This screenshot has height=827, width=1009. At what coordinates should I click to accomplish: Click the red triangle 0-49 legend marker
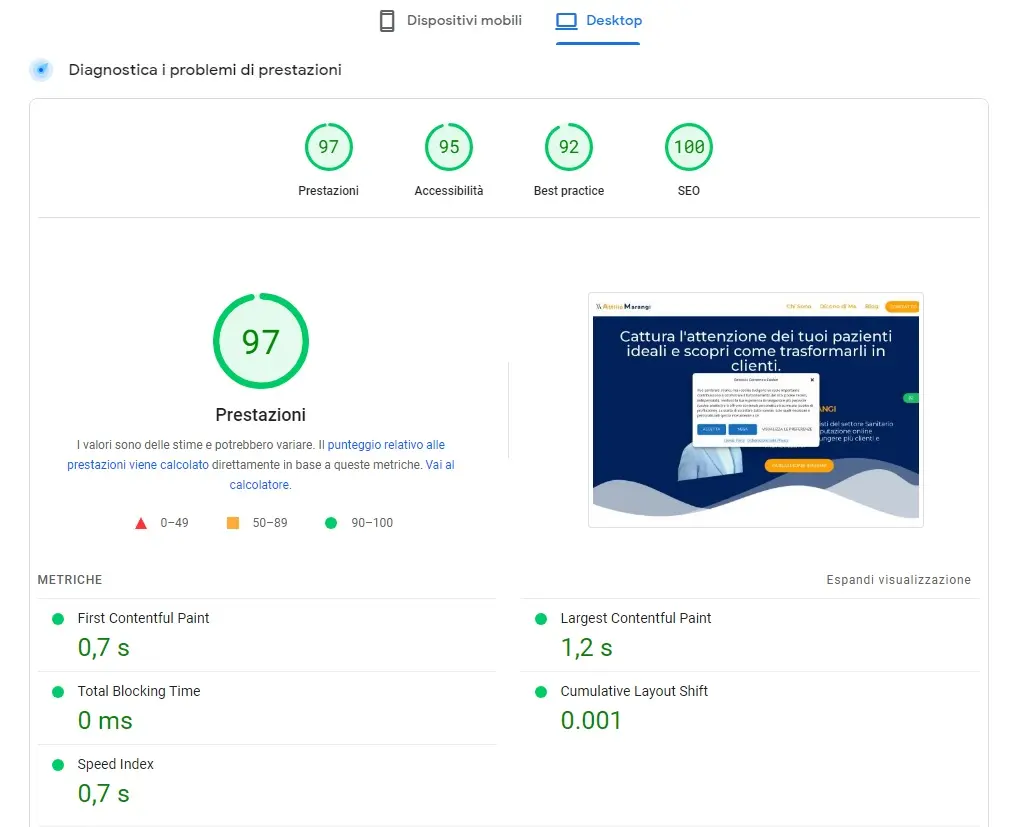click(141, 522)
